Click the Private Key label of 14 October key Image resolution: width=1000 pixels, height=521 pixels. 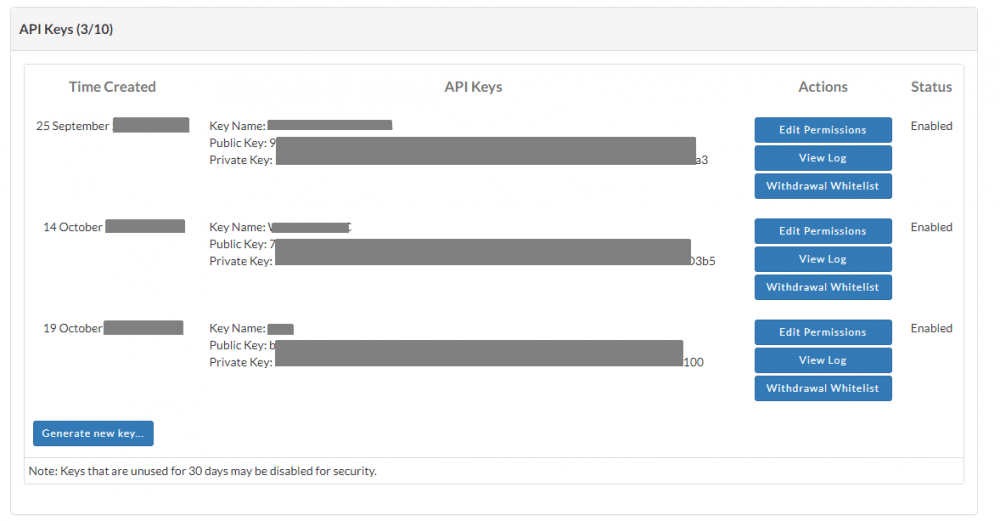tap(240, 261)
